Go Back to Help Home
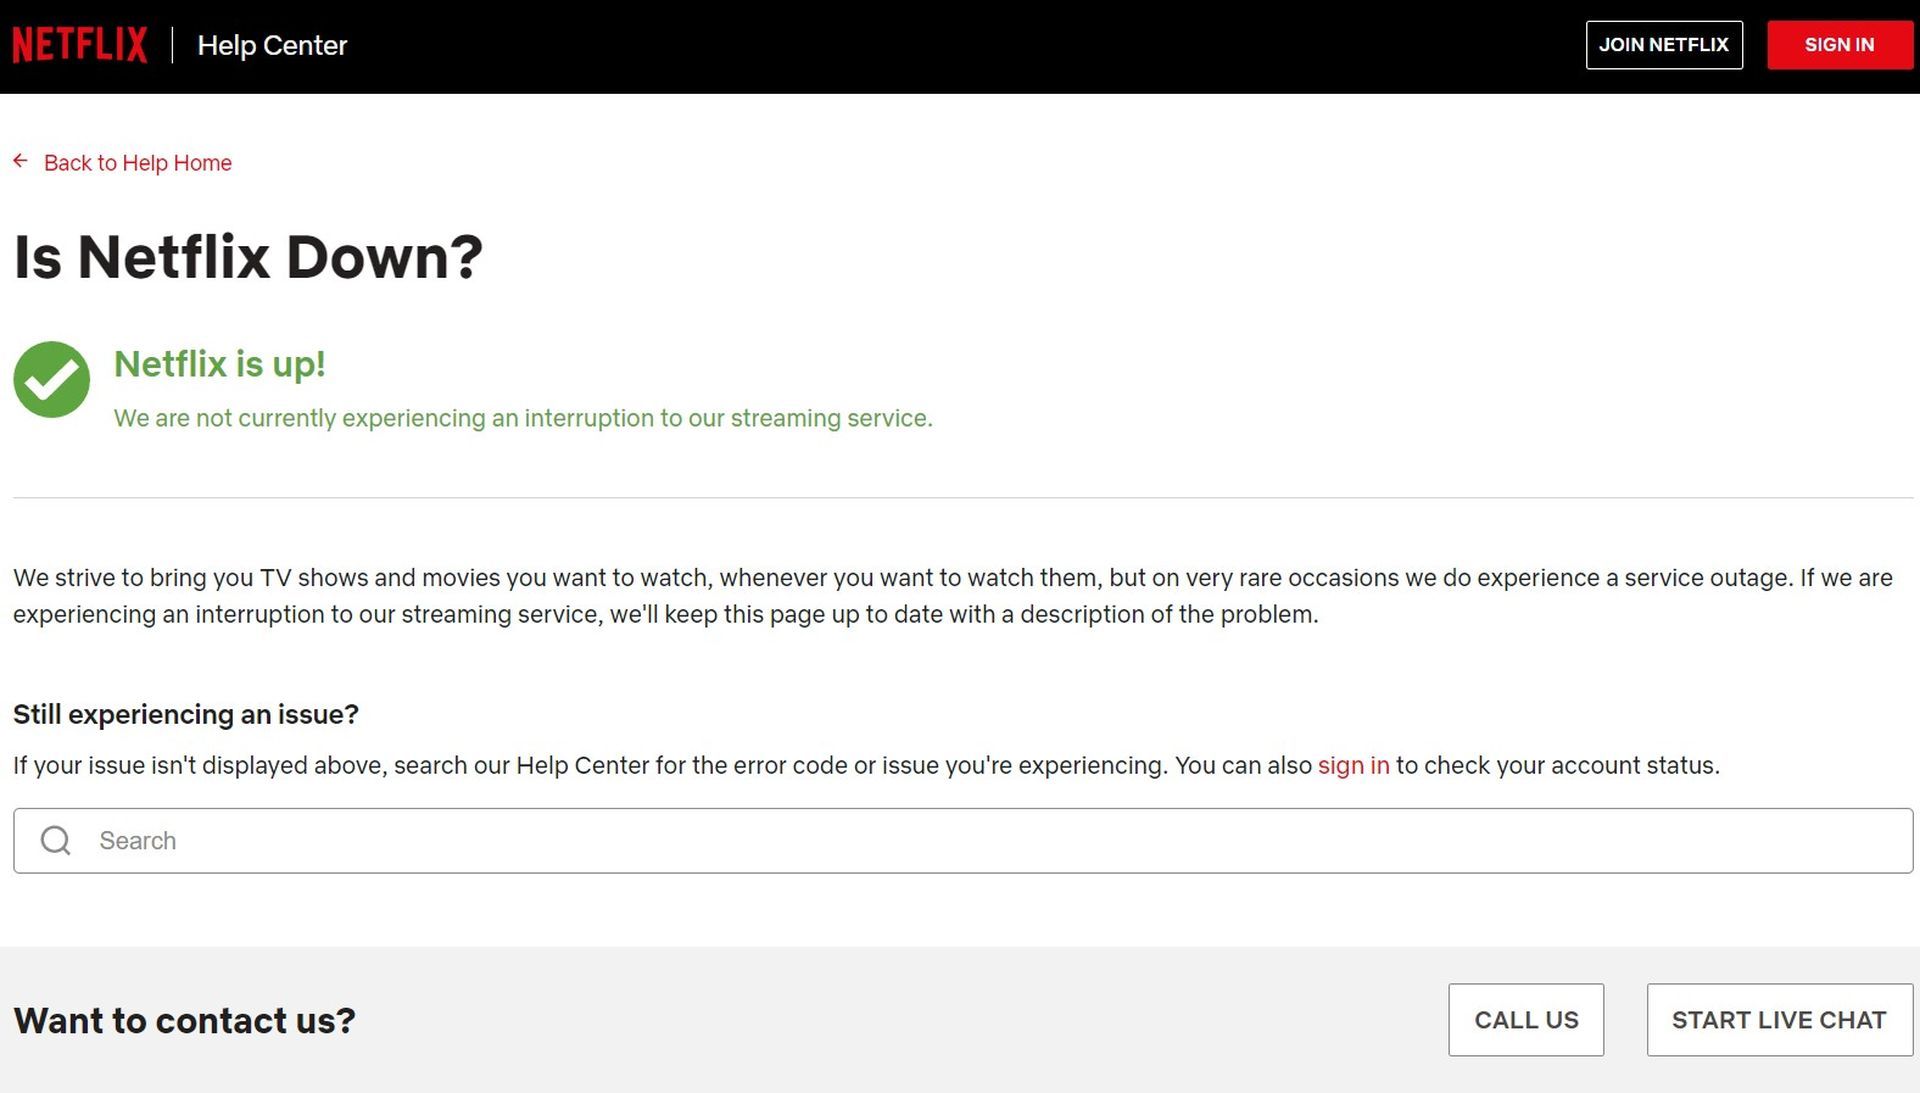 coord(137,163)
